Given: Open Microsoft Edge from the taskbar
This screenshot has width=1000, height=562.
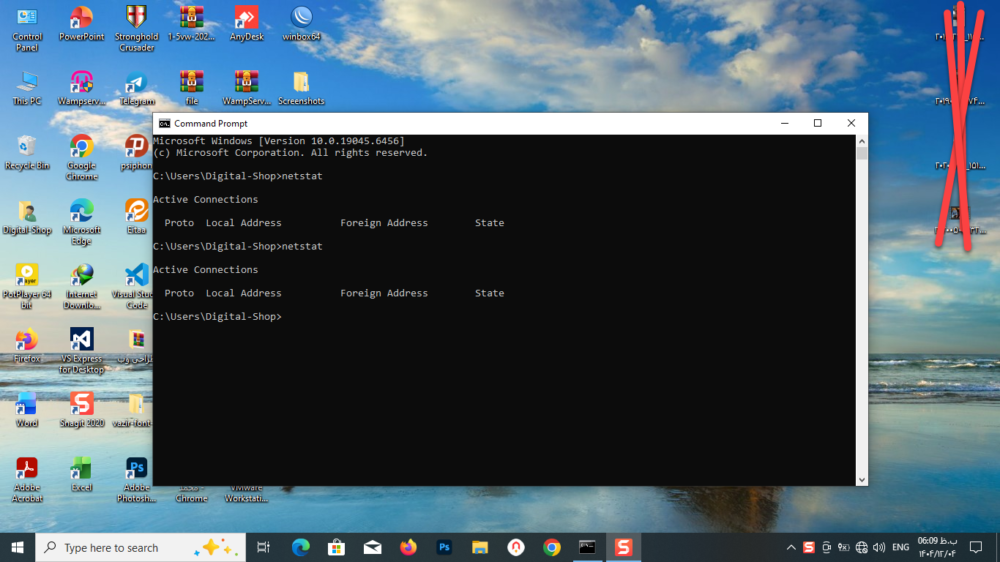Looking at the screenshot, I should tap(300, 547).
